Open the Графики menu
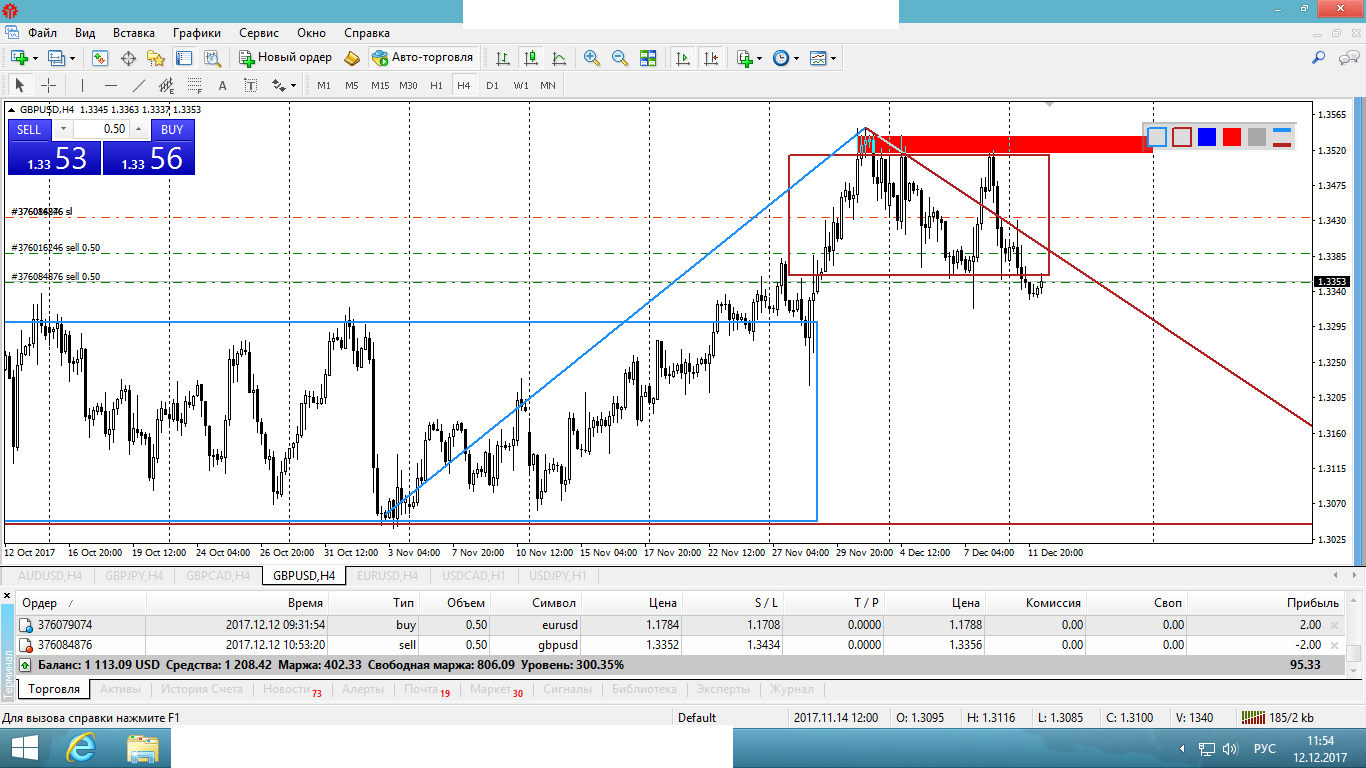 pyautogui.click(x=196, y=33)
